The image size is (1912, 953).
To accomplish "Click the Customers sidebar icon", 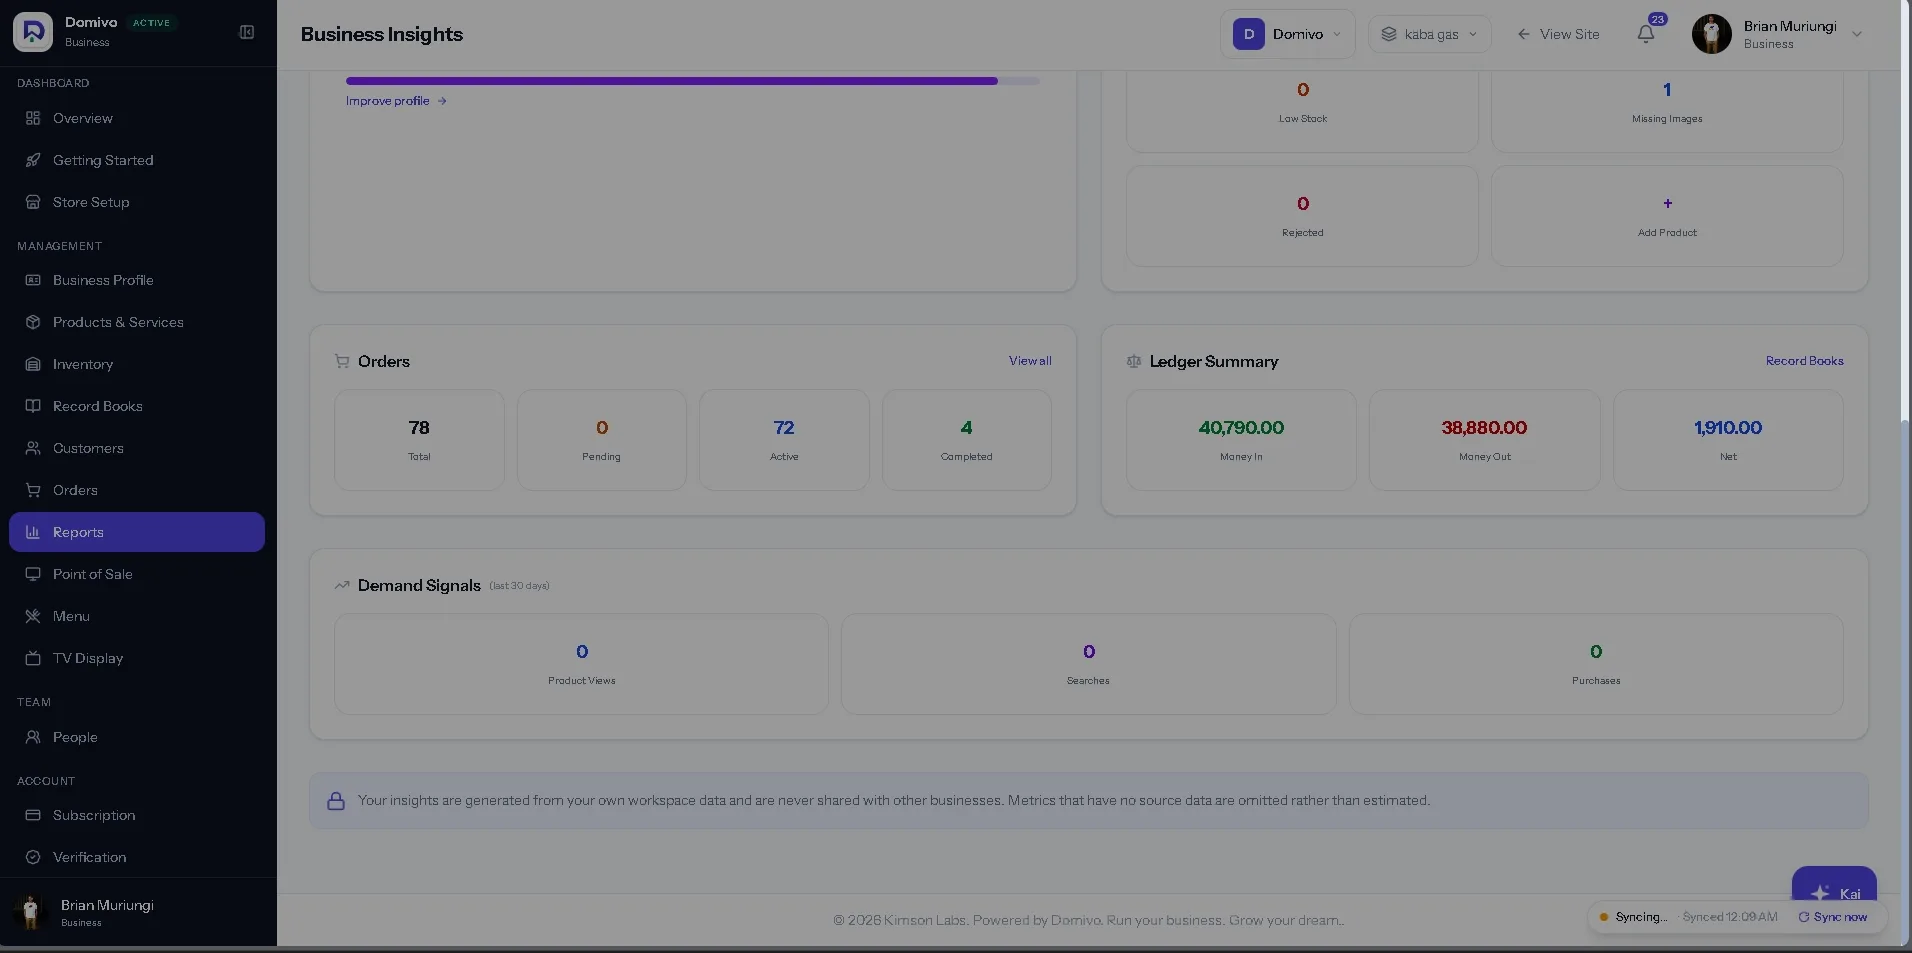I will click(33, 448).
